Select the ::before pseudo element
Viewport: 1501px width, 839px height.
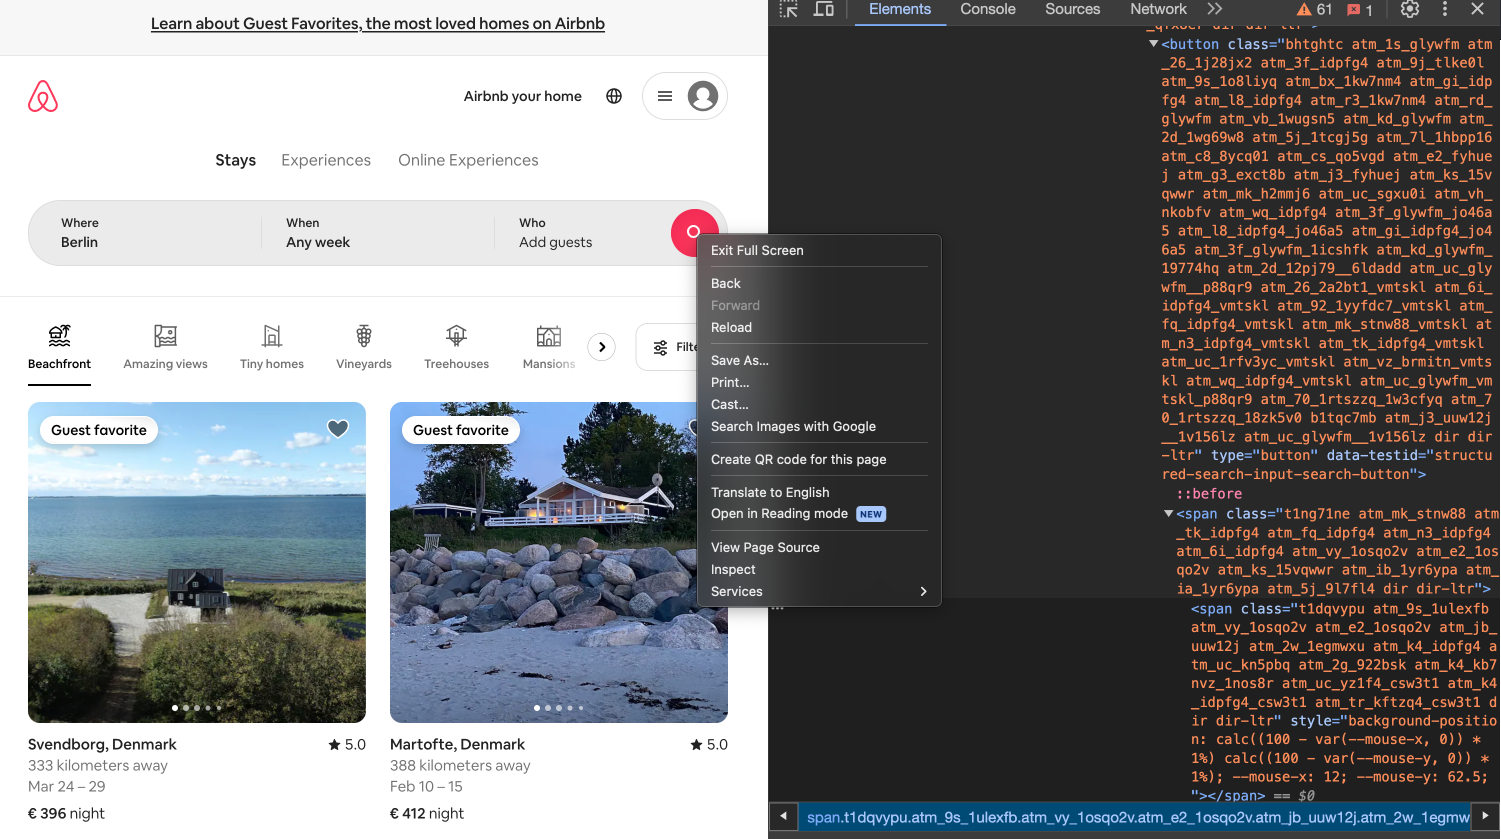[1209, 494]
